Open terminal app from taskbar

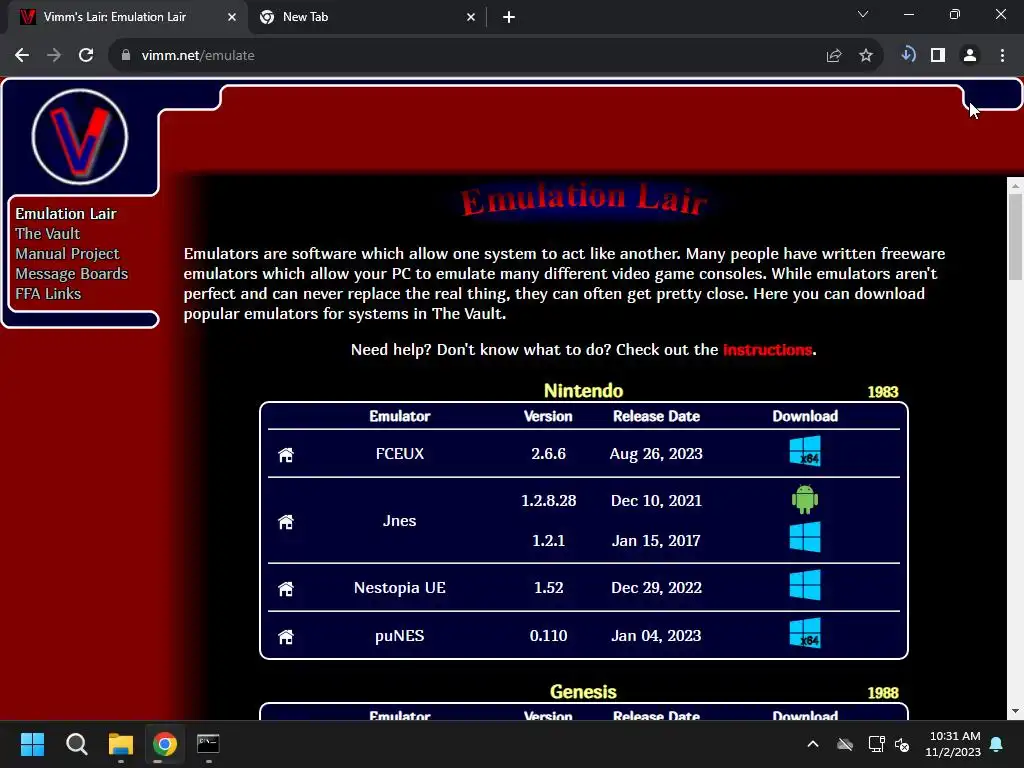click(208, 744)
